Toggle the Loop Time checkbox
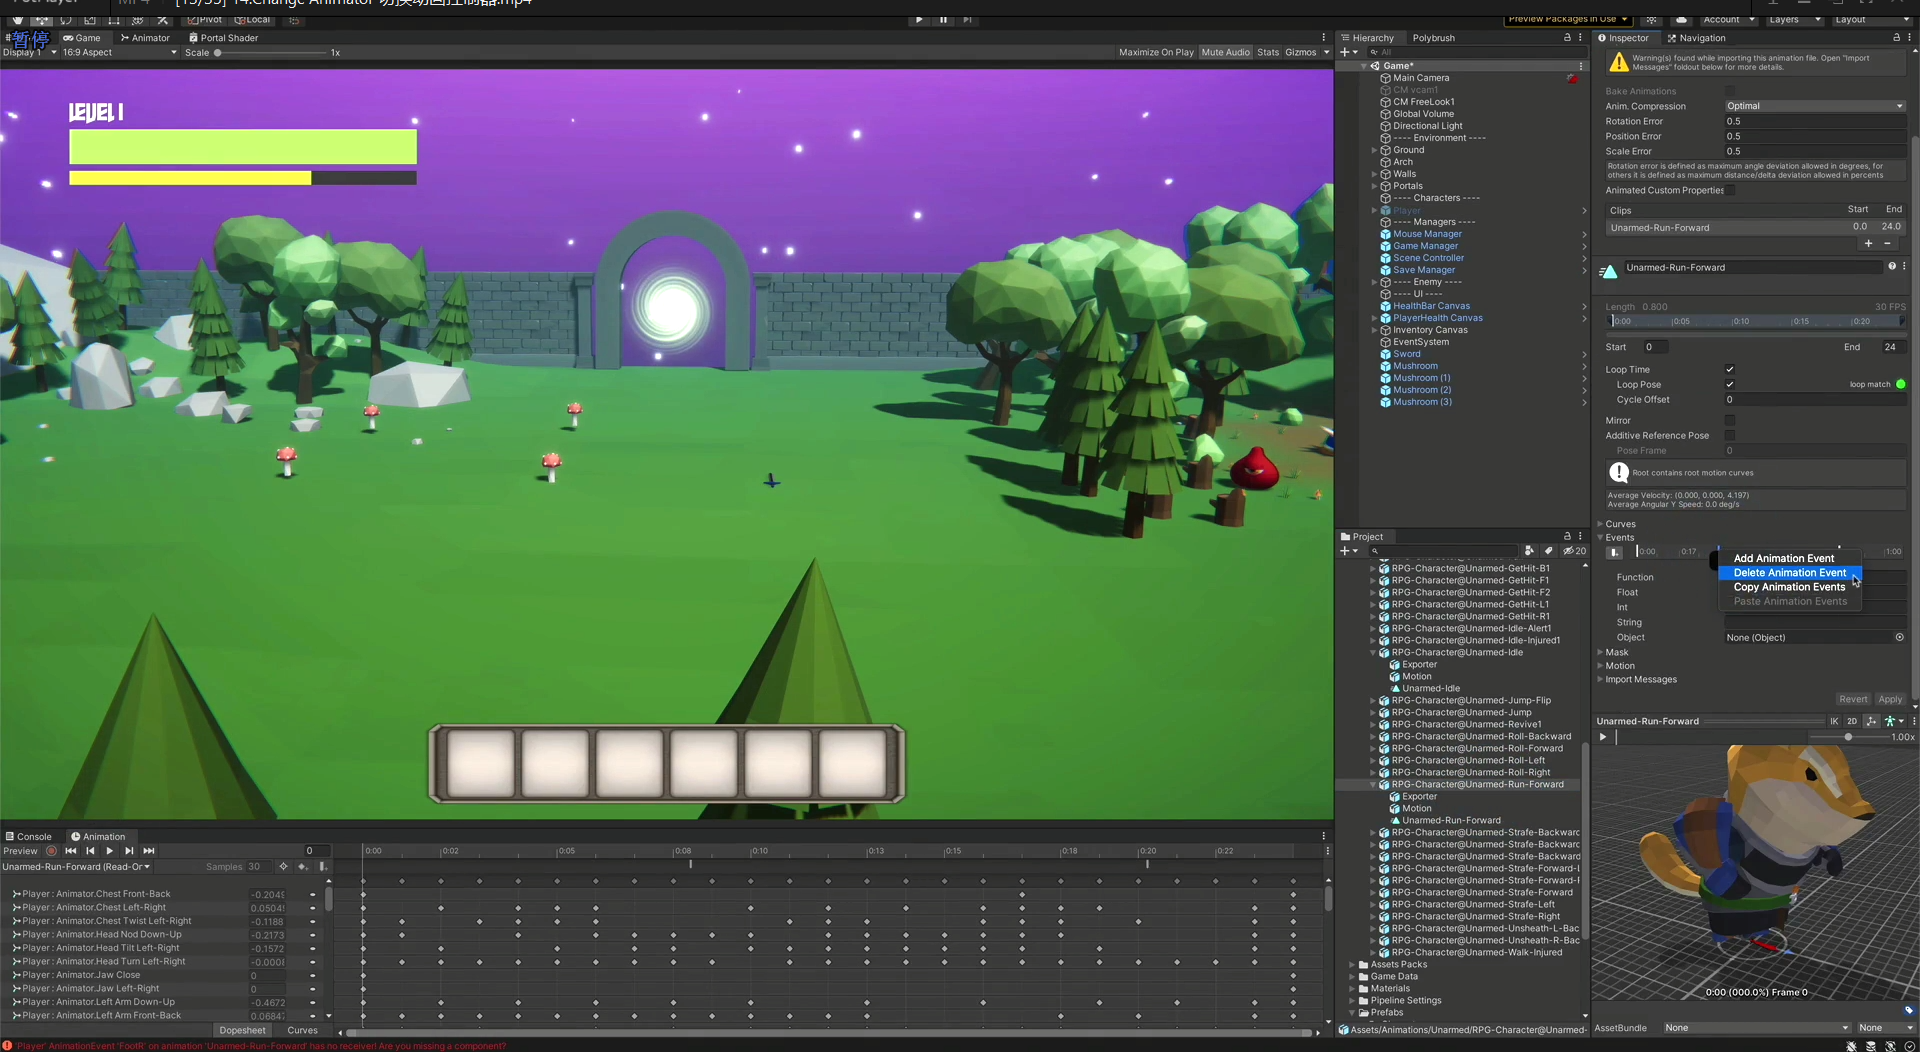The width and height of the screenshot is (1920, 1052). (x=1729, y=369)
